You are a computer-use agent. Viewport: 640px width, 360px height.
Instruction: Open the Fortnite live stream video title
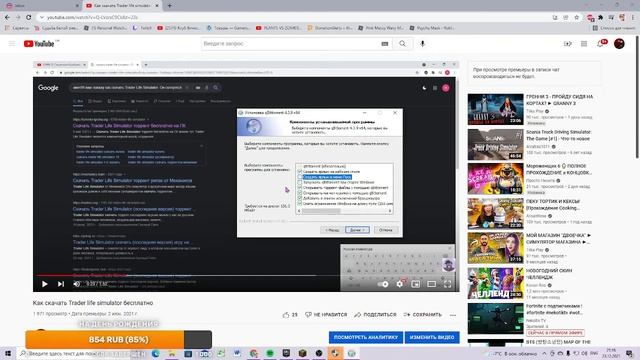point(554,309)
